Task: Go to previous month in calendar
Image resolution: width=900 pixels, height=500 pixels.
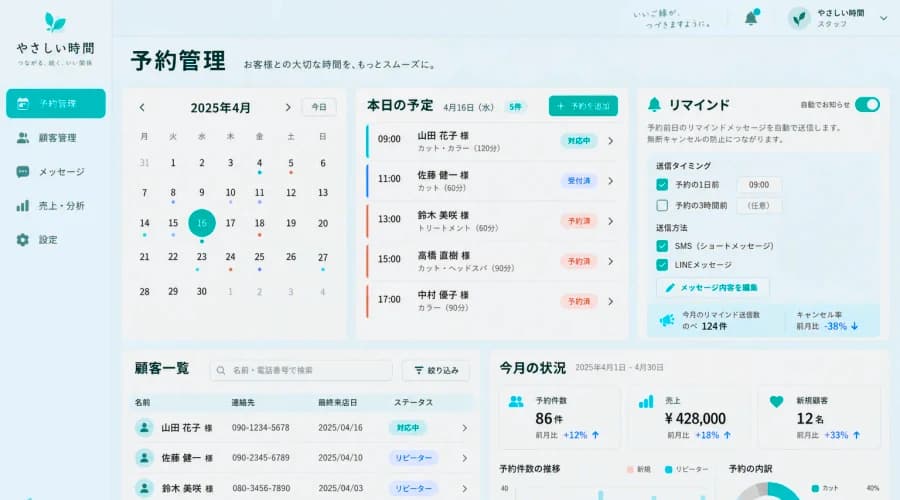Action: (142, 107)
